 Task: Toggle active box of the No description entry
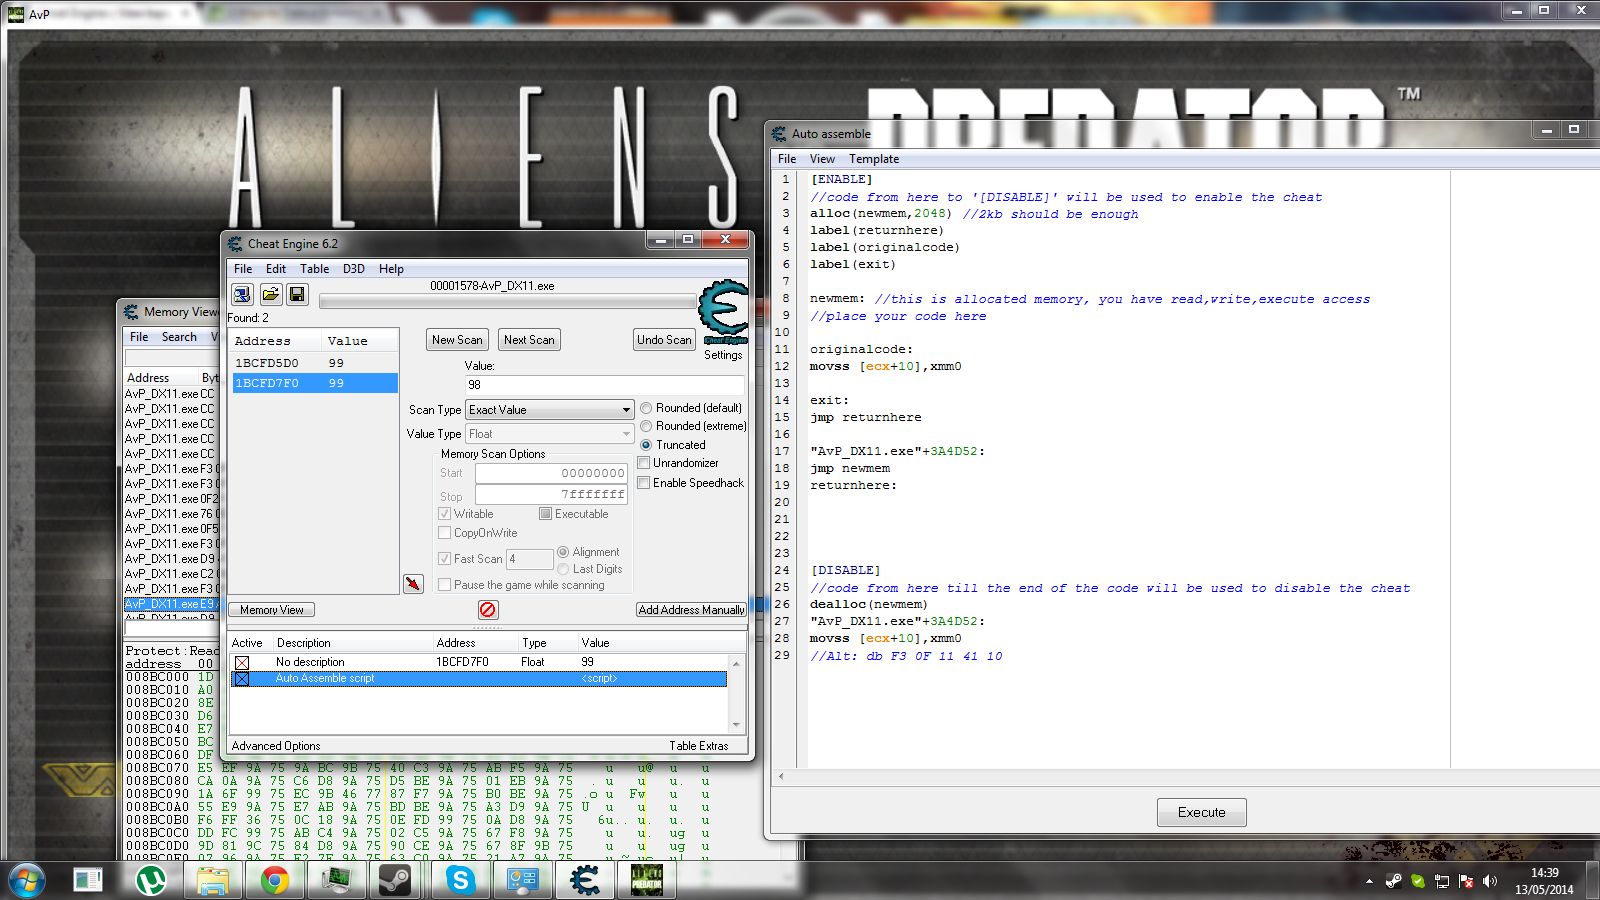click(242, 662)
